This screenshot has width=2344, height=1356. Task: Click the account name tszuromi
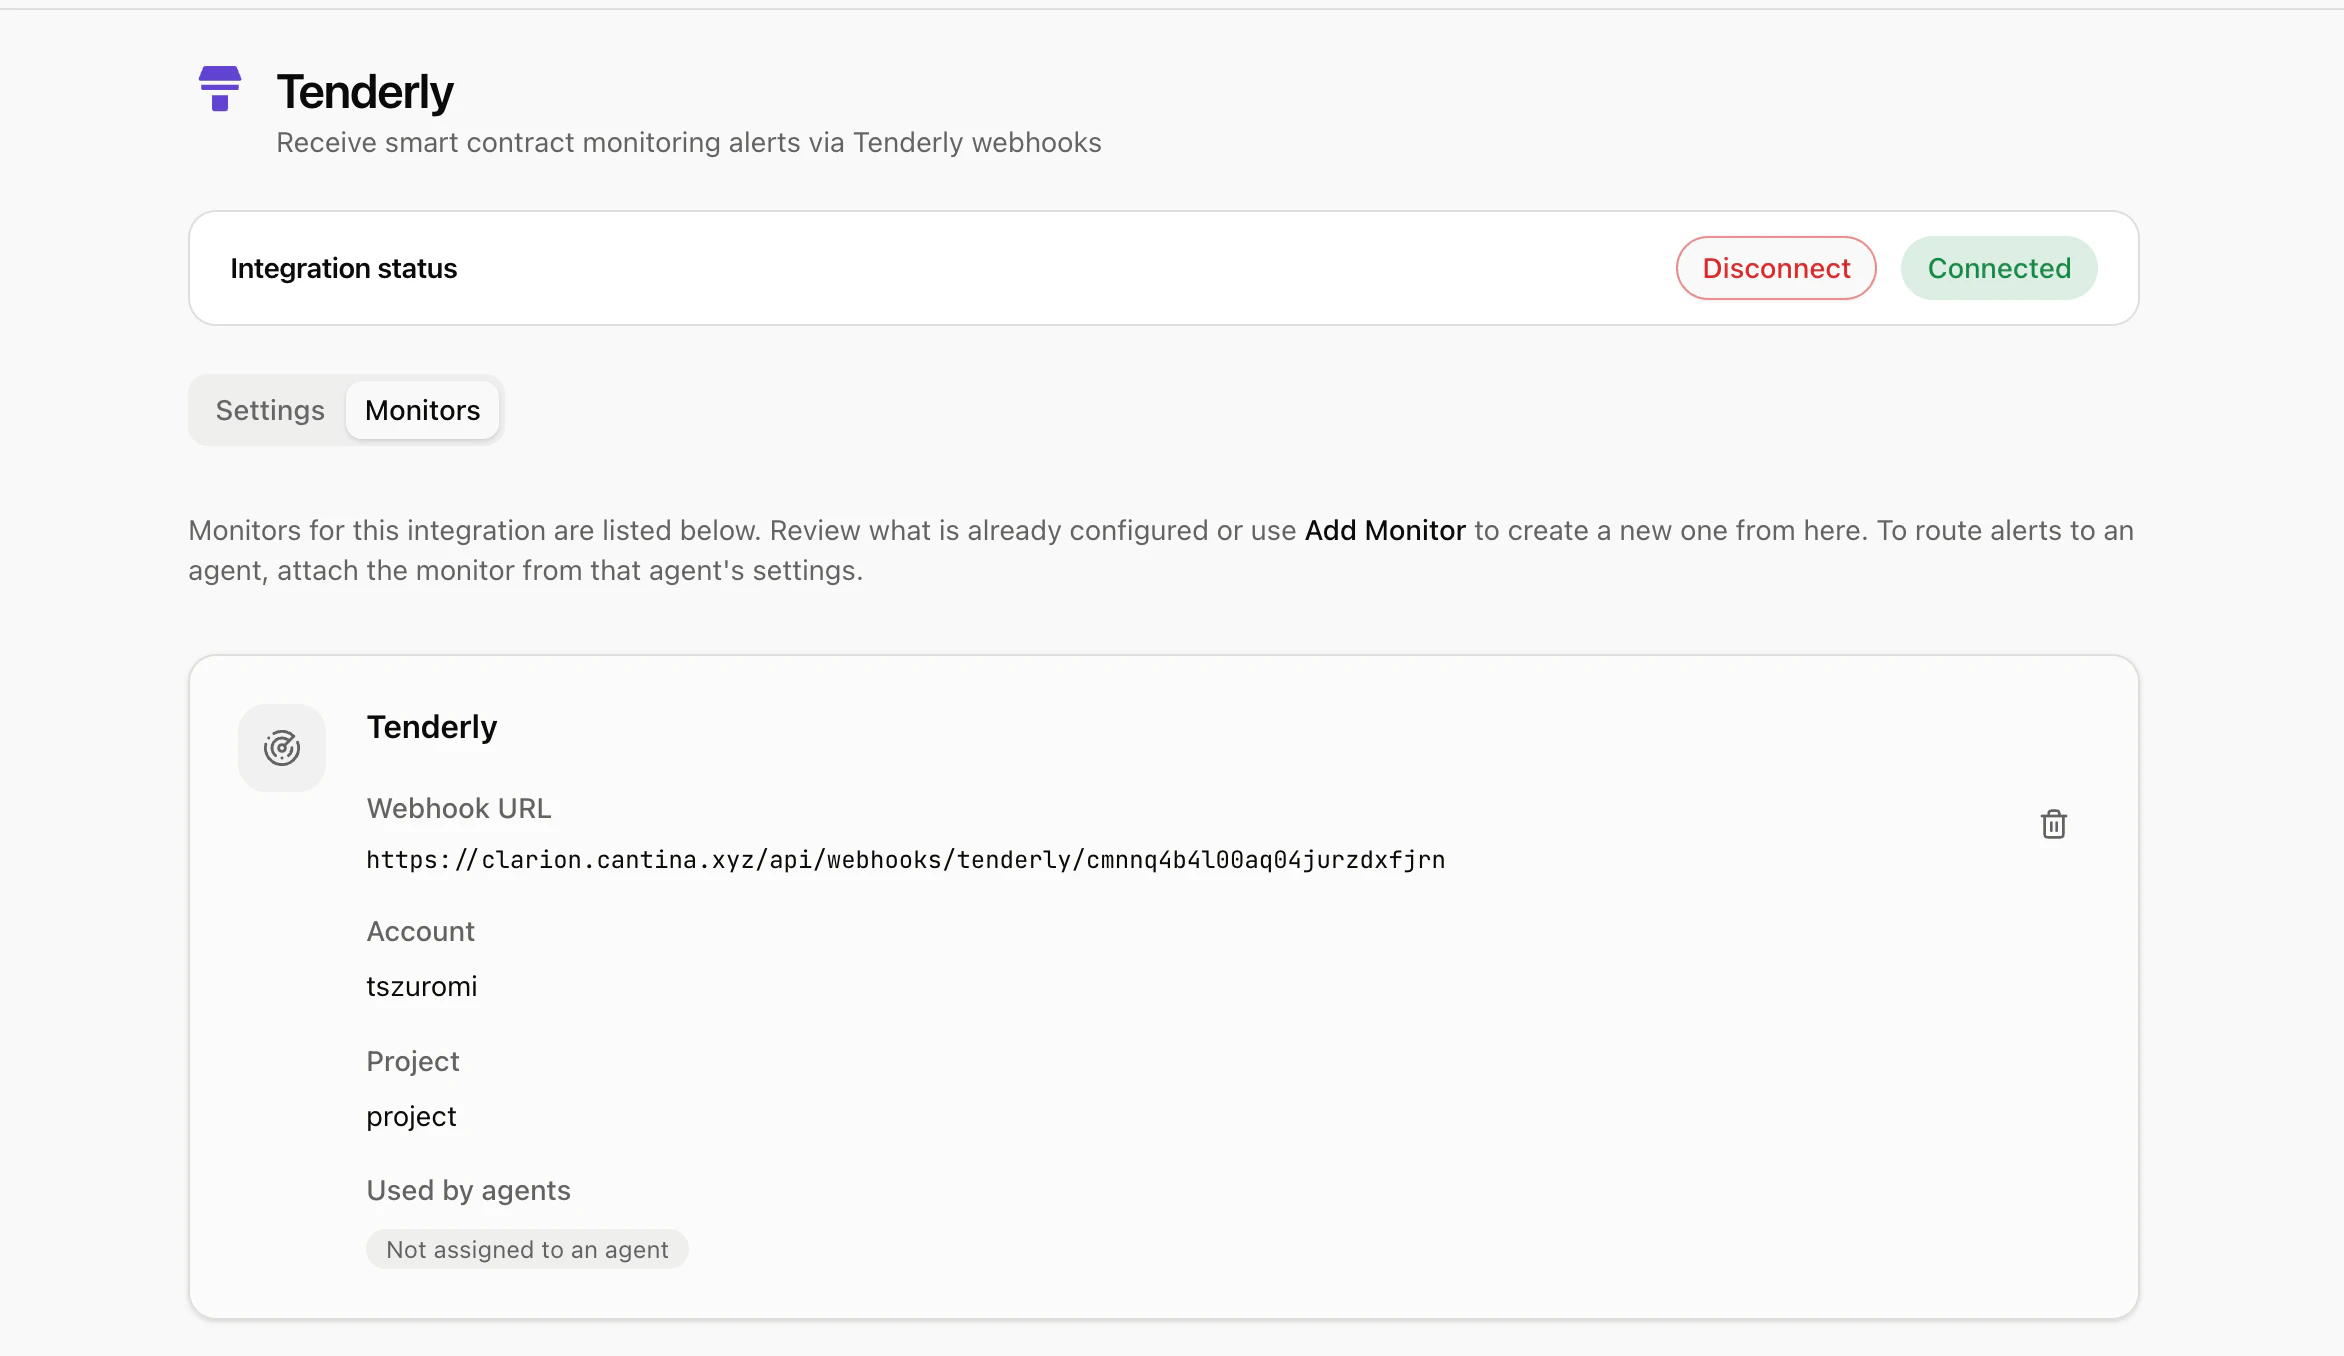[421, 986]
